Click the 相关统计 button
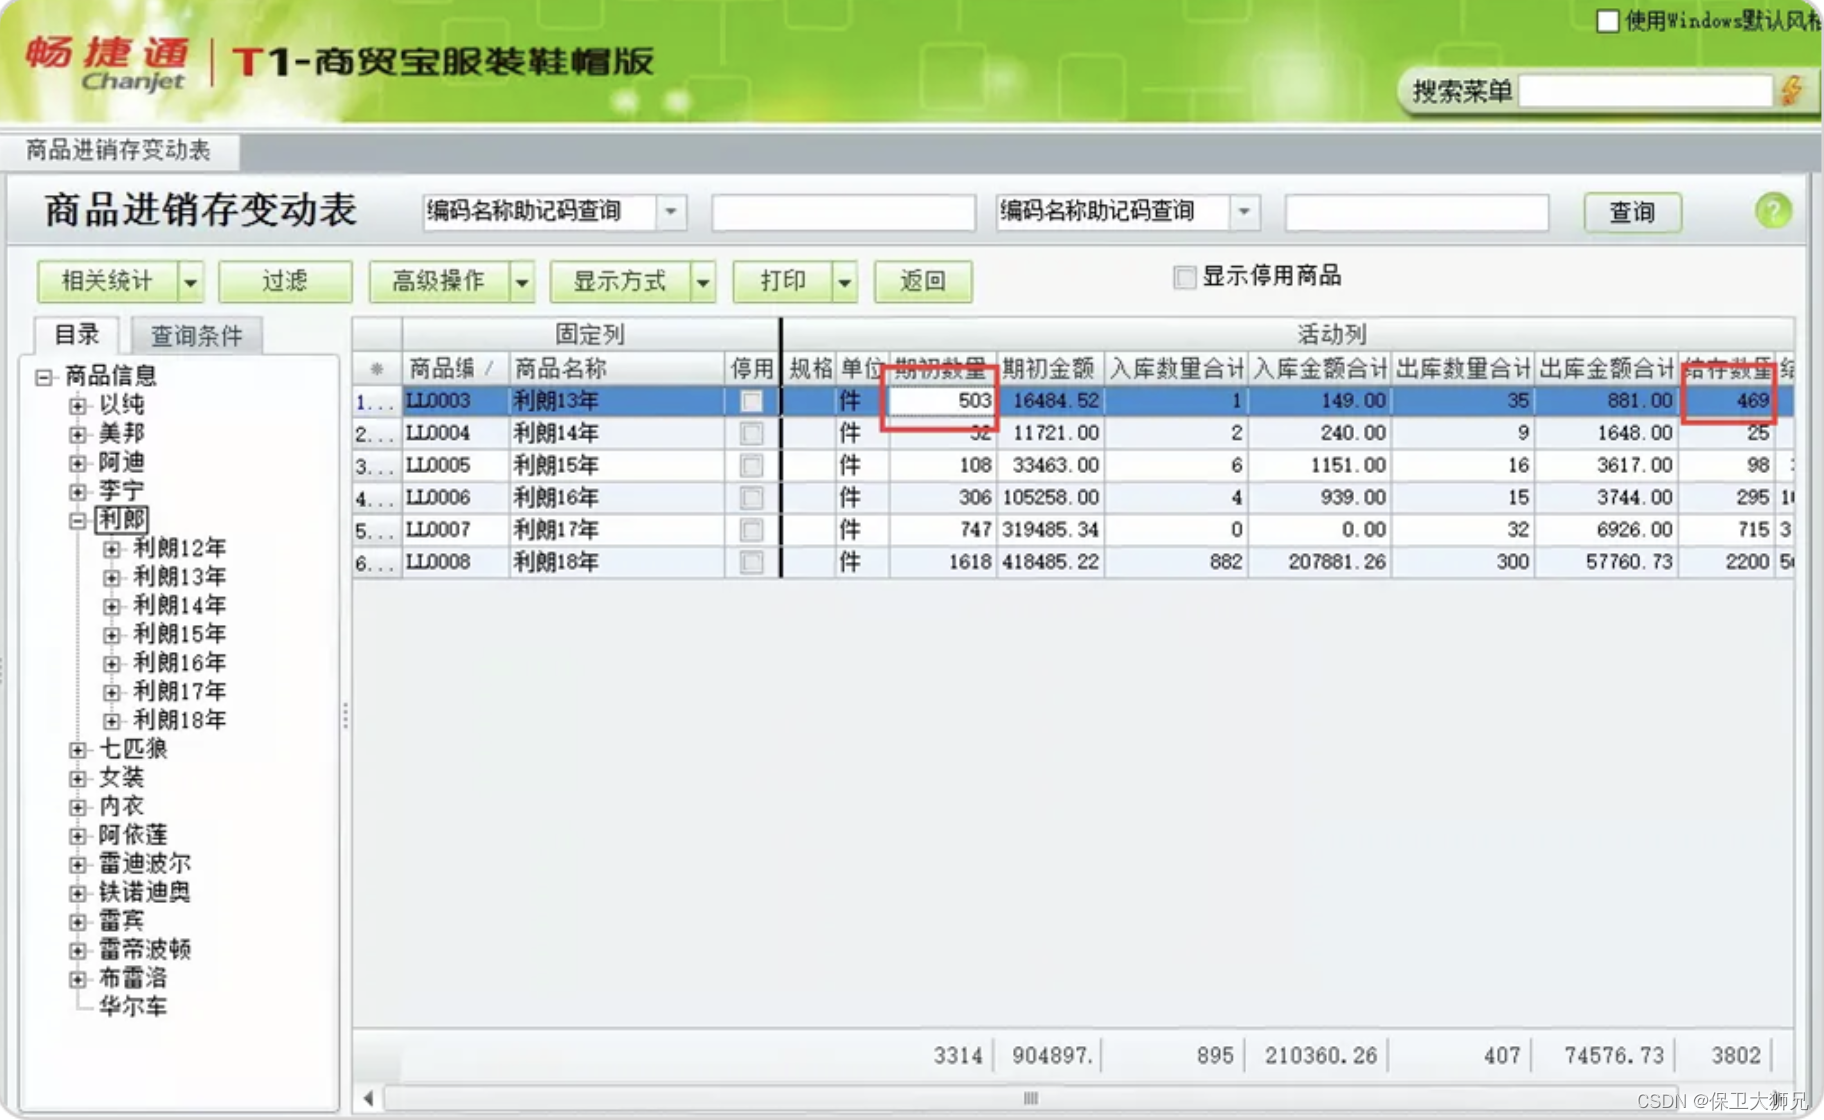The image size is (1824, 1120). (x=108, y=282)
